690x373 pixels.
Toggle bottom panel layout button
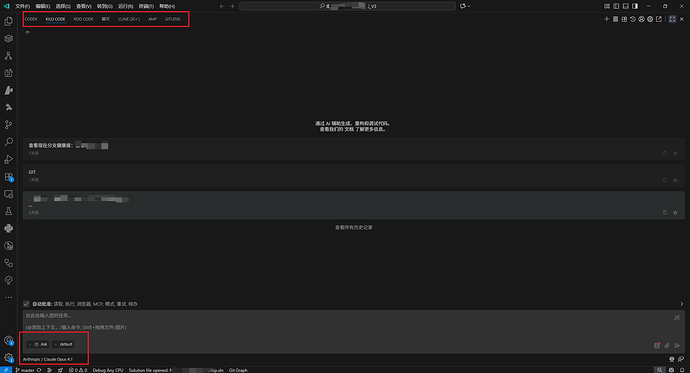point(625,6)
